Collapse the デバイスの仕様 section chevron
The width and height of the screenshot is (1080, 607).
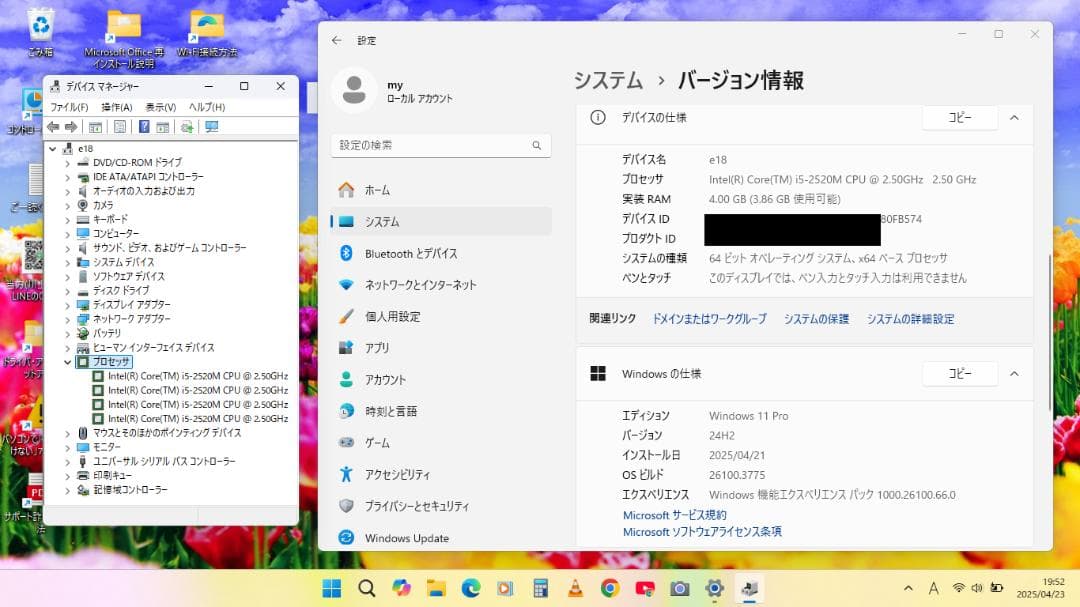(1014, 118)
